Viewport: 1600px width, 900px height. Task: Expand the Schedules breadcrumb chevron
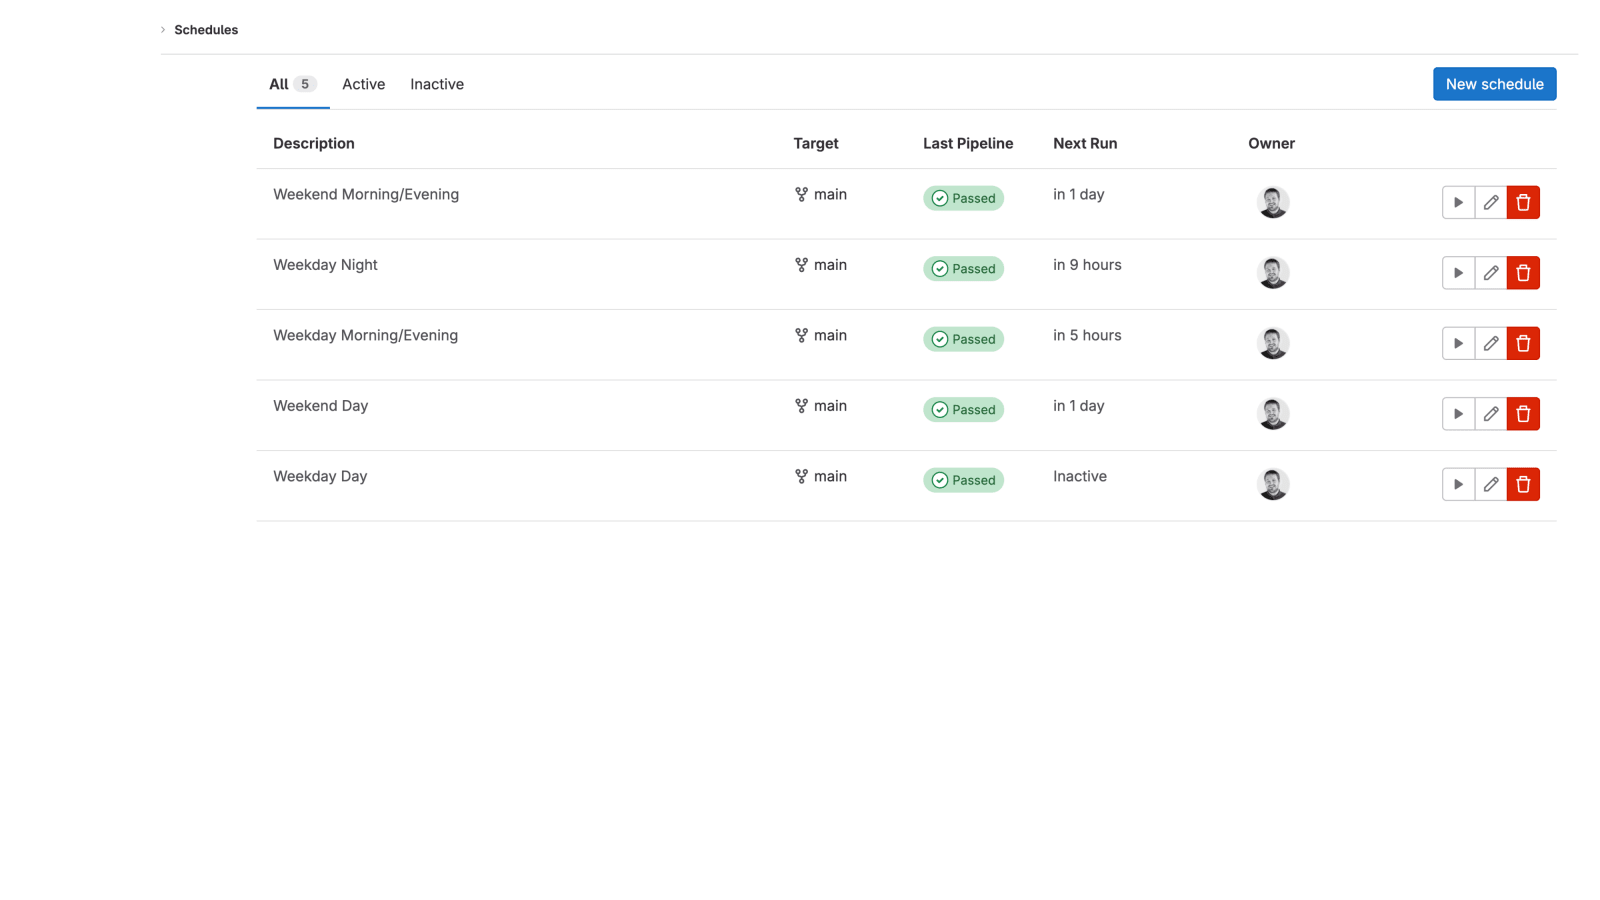pyautogui.click(x=163, y=30)
